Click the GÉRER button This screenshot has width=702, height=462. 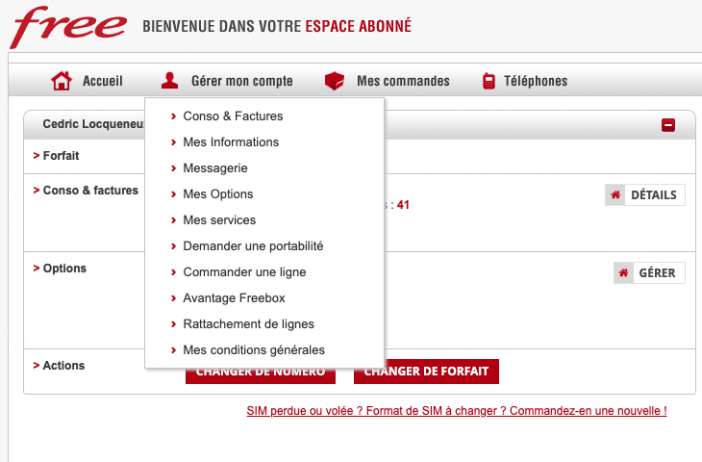[x=650, y=273]
